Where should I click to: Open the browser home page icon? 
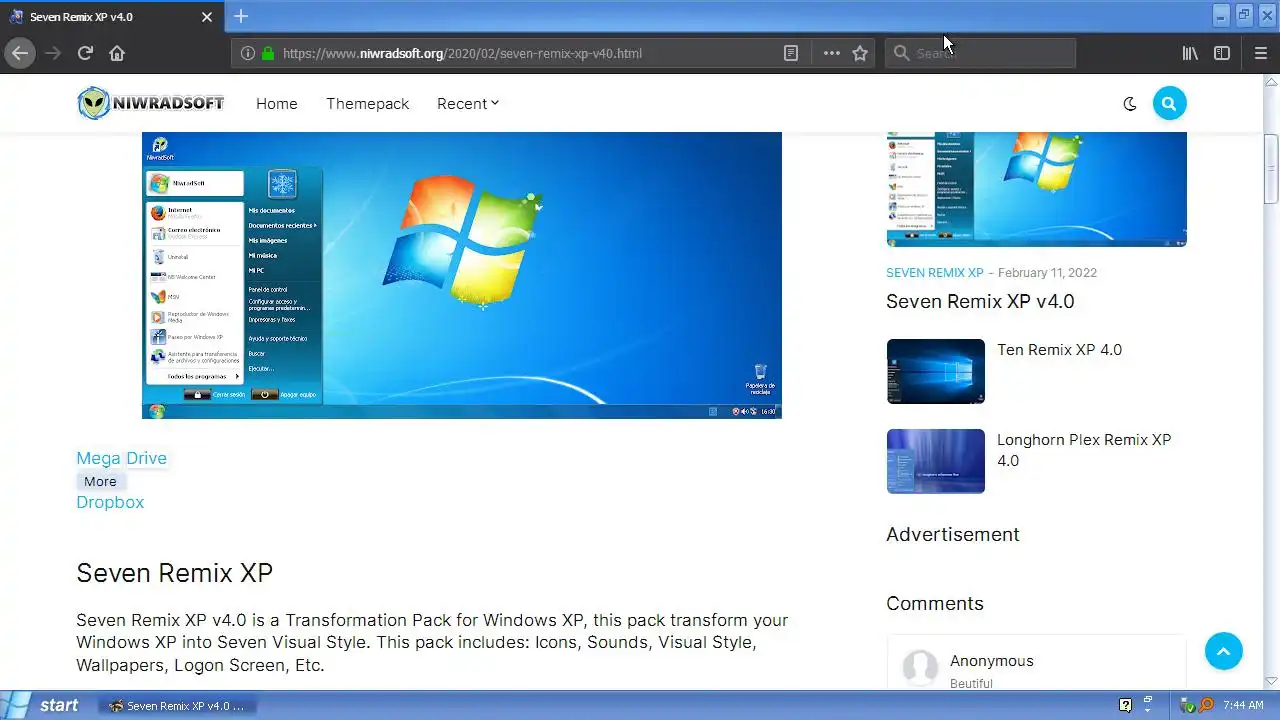117,53
